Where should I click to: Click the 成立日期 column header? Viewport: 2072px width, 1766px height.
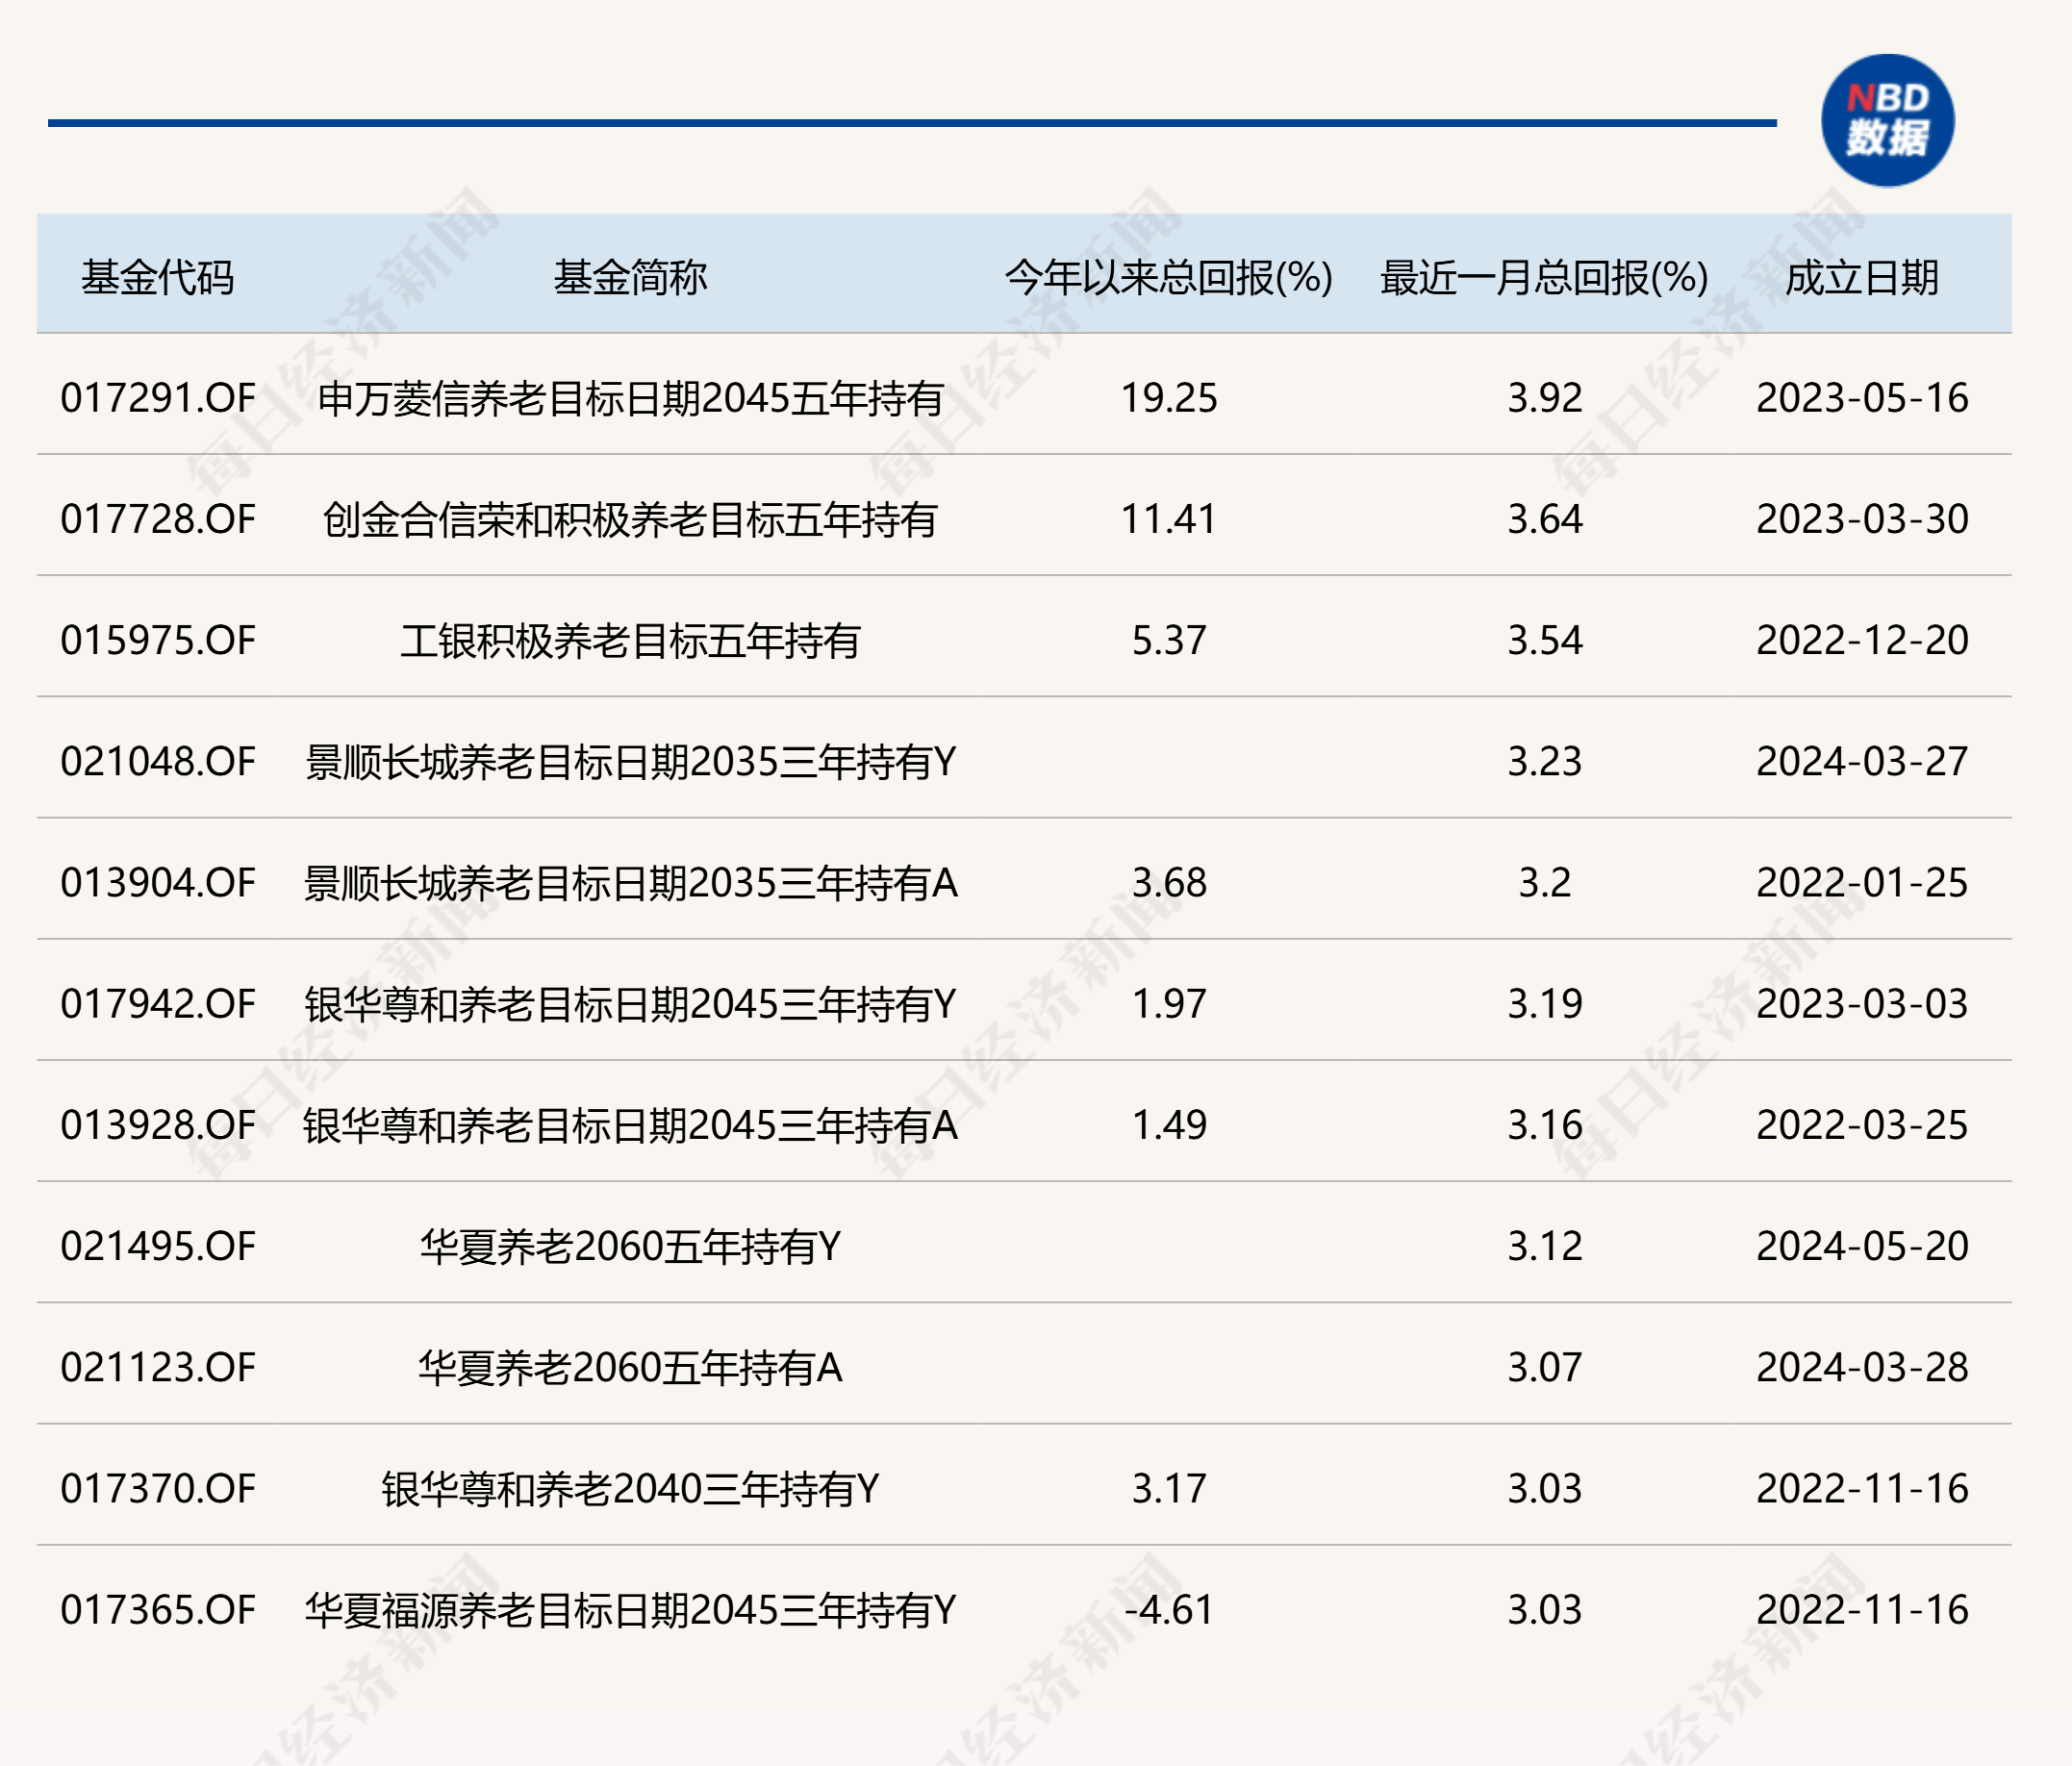pos(1862,278)
